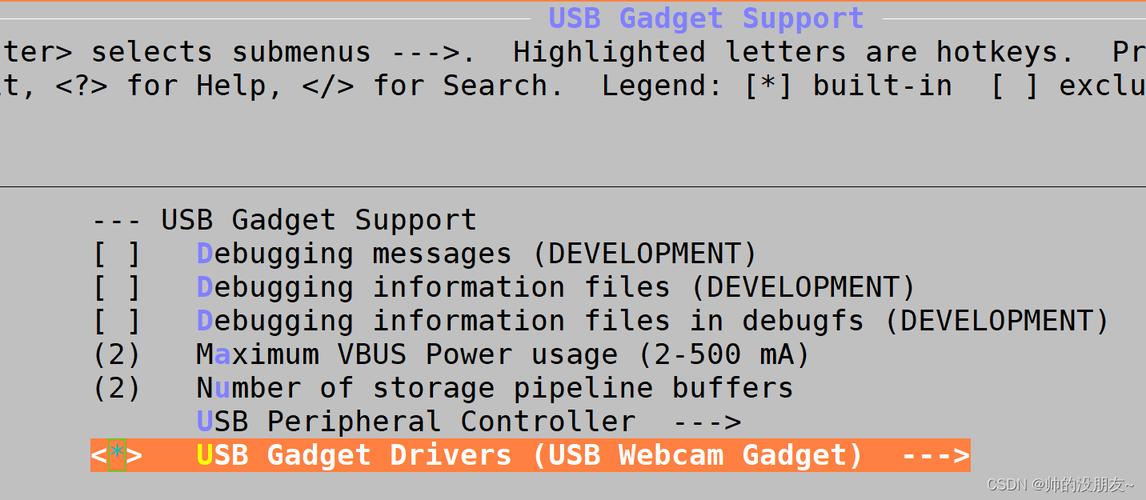Image resolution: width=1146 pixels, height=500 pixels.
Task: Click the --- USB Gadget Support header line
Action: click(284, 220)
